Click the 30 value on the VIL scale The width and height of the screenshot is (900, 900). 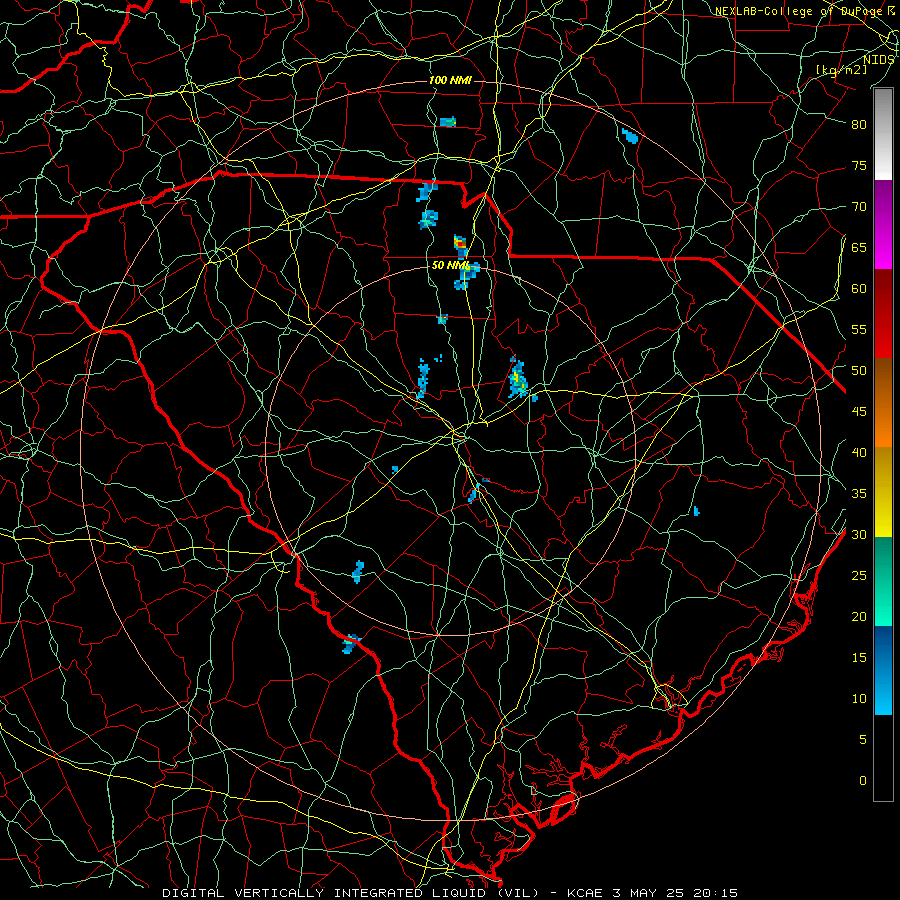(x=859, y=535)
